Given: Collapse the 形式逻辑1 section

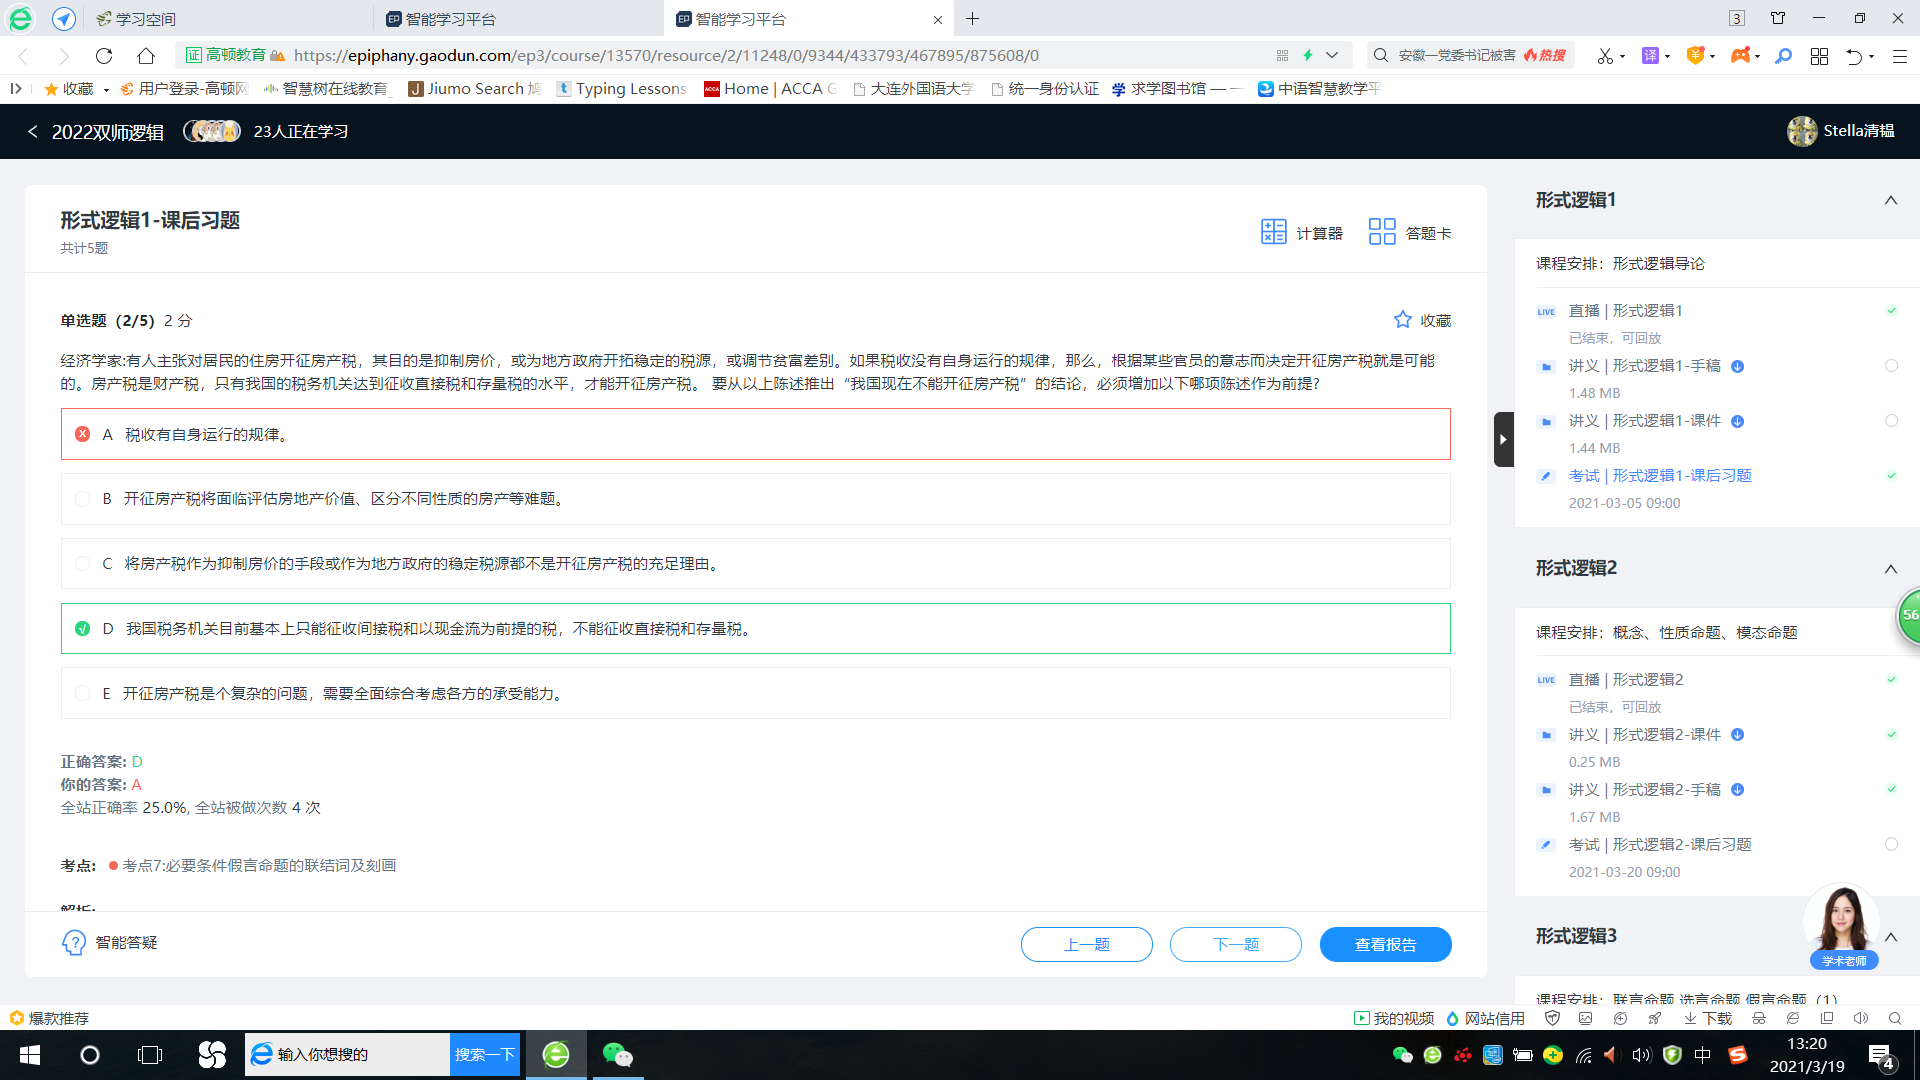Looking at the screenshot, I should (1890, 200).
